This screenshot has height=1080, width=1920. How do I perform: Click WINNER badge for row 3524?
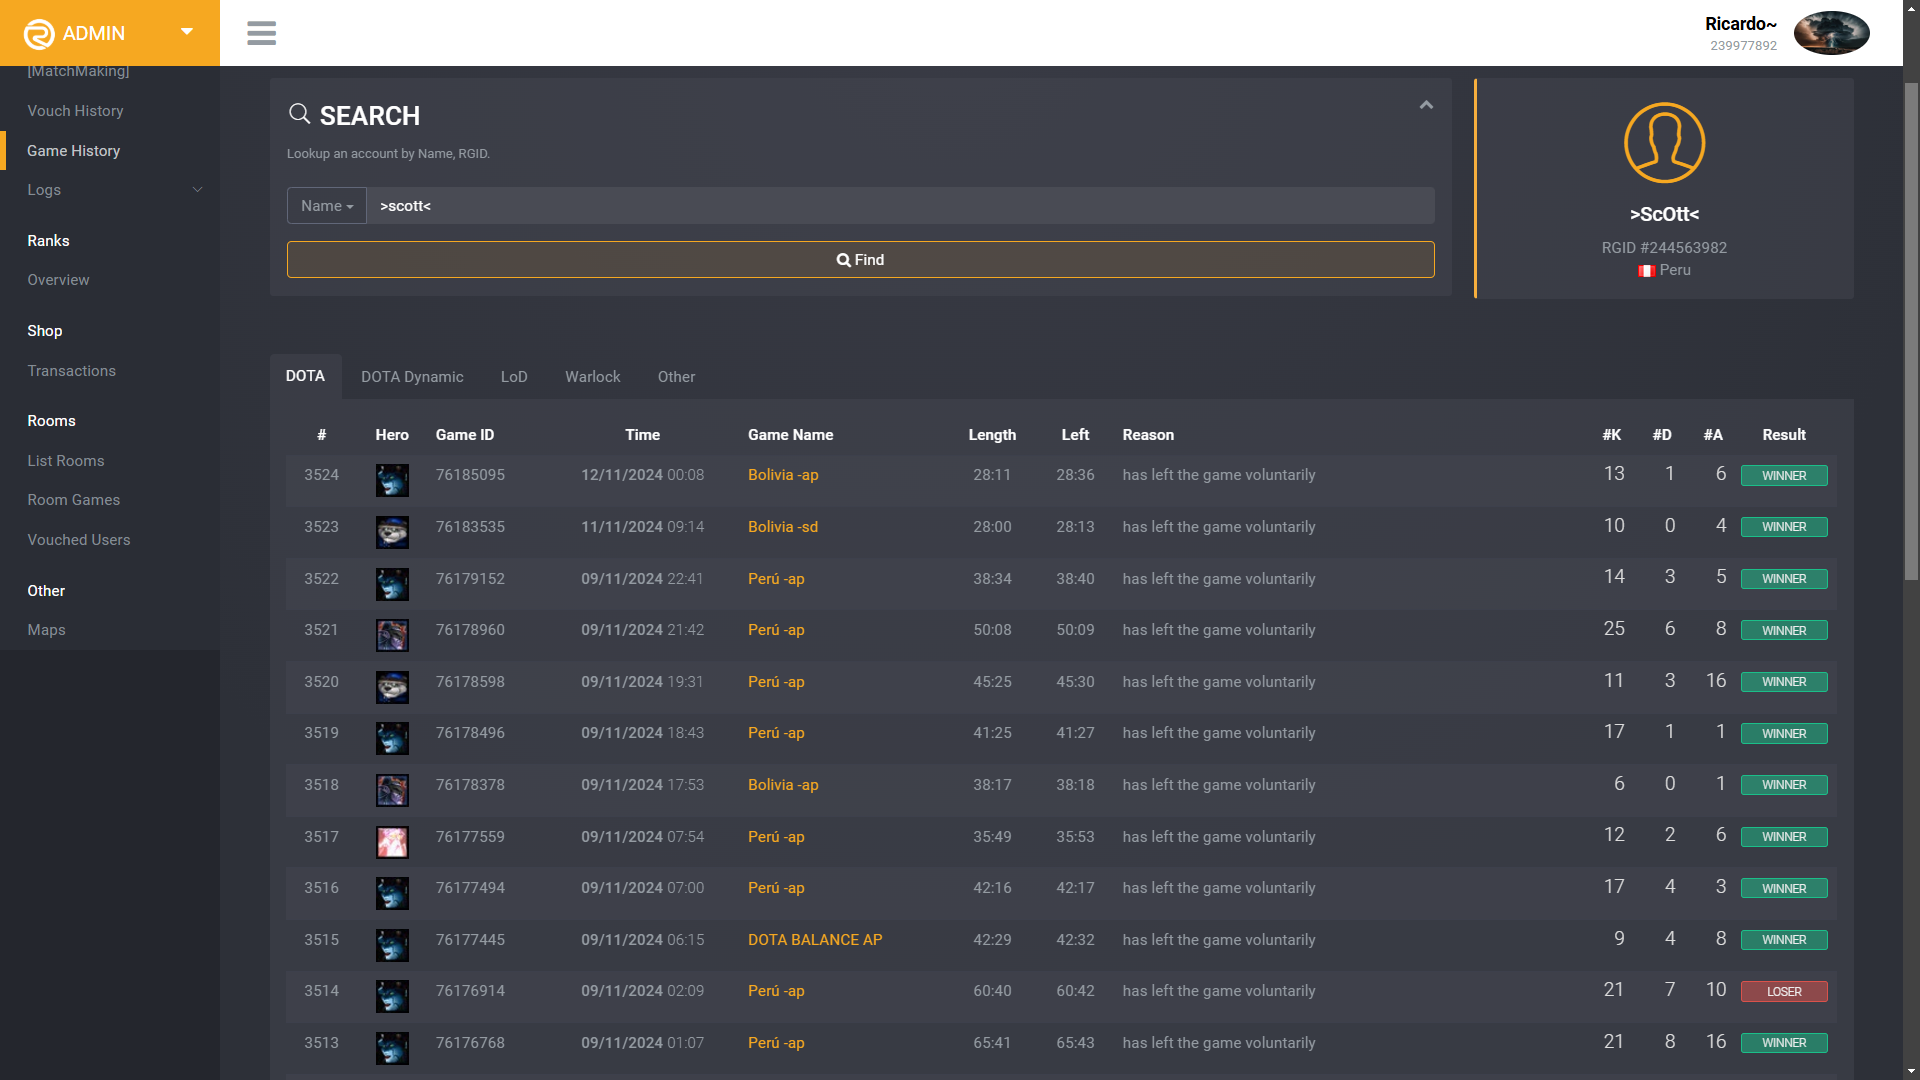click(x=1784, y=476)
